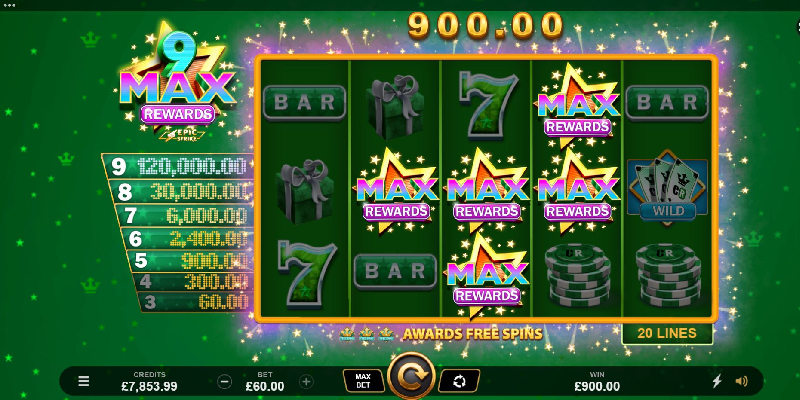
Task: Click the poker chip stack on the fifth reel
Action: [668, 276]
